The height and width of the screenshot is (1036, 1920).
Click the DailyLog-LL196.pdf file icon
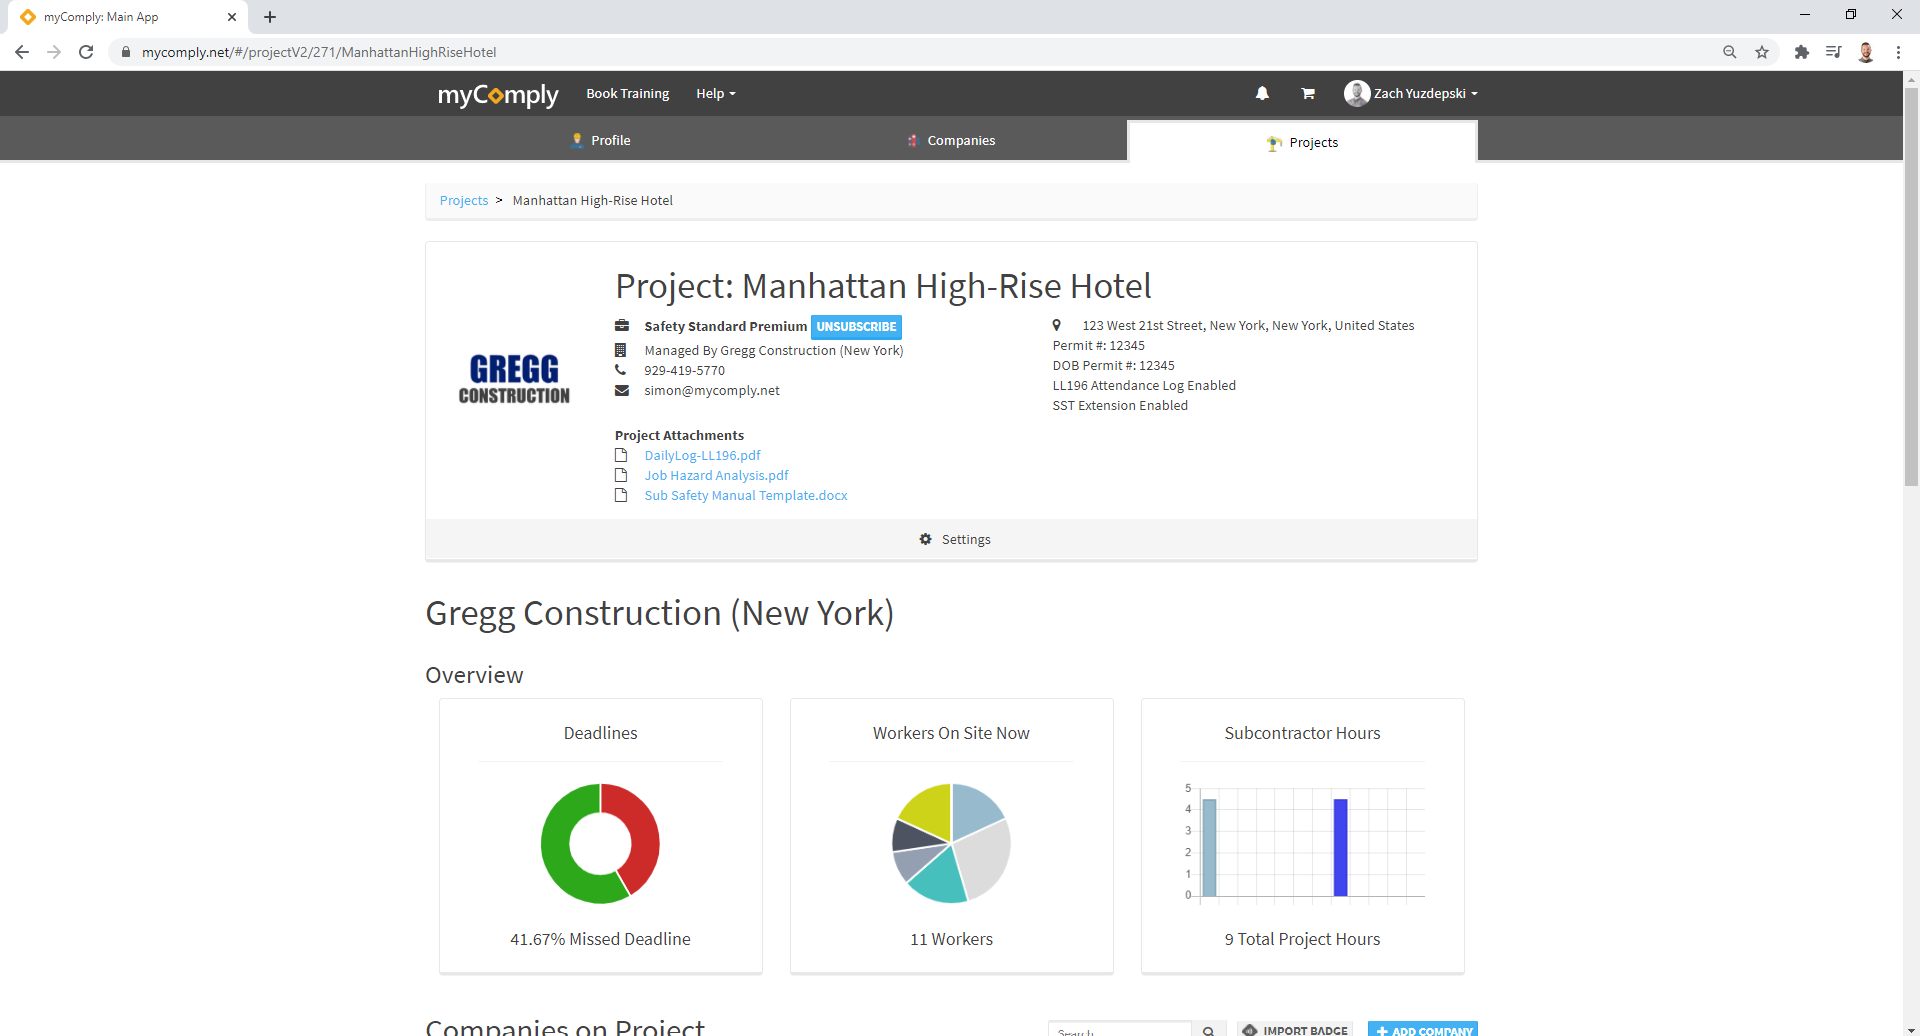[621, 455]
